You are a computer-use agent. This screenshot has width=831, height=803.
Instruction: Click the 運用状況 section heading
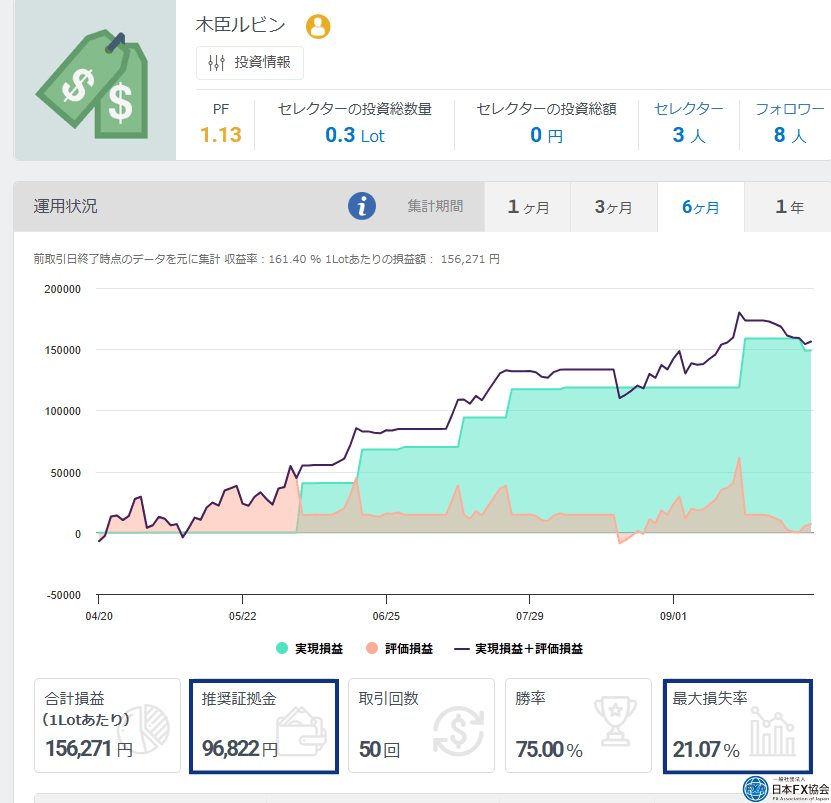[65, 206]
